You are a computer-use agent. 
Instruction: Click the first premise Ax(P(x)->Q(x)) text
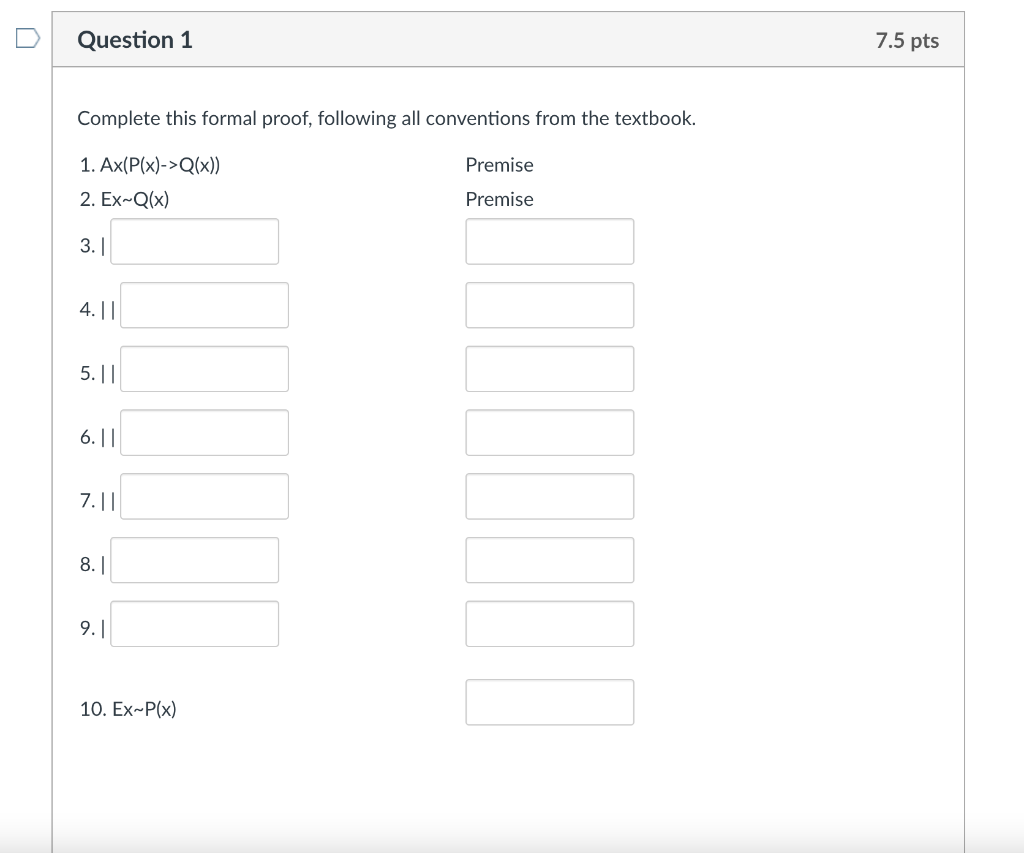click(x=150, y=165)
